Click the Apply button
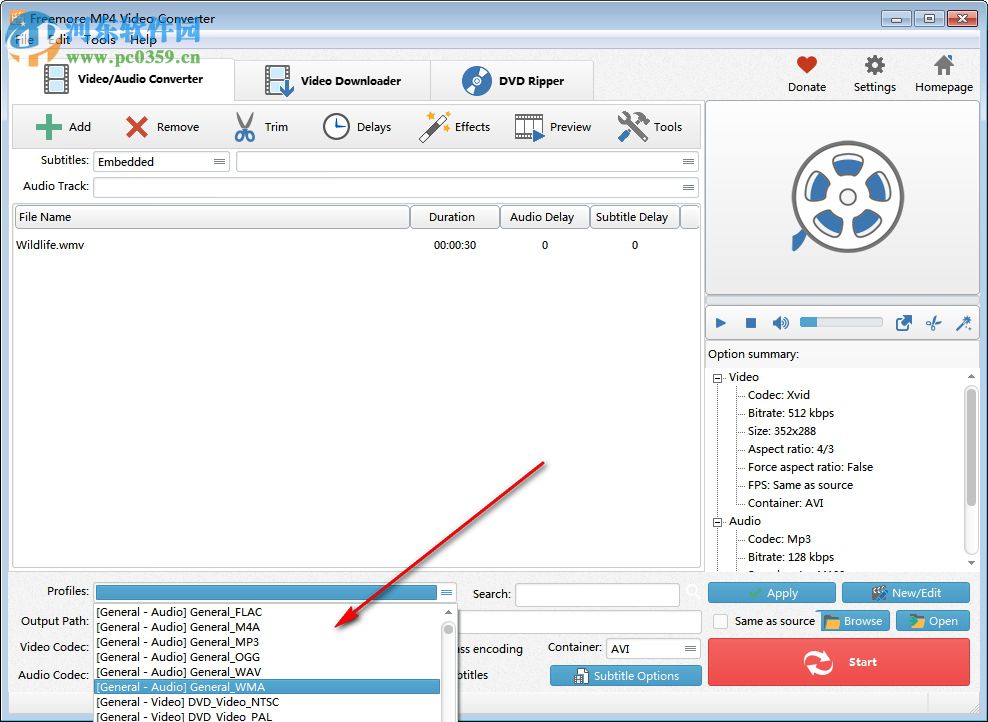The height and width of the screenshot is (722, 988). coord(771,592)
